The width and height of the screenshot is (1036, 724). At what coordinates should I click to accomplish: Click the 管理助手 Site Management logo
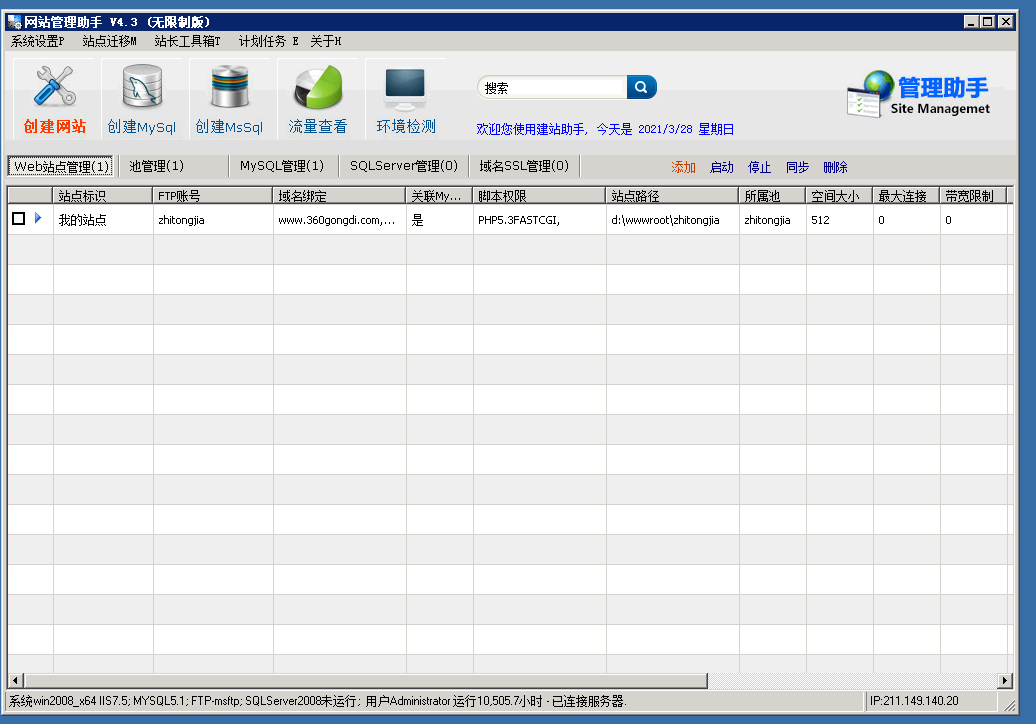(x=917, y=93)
